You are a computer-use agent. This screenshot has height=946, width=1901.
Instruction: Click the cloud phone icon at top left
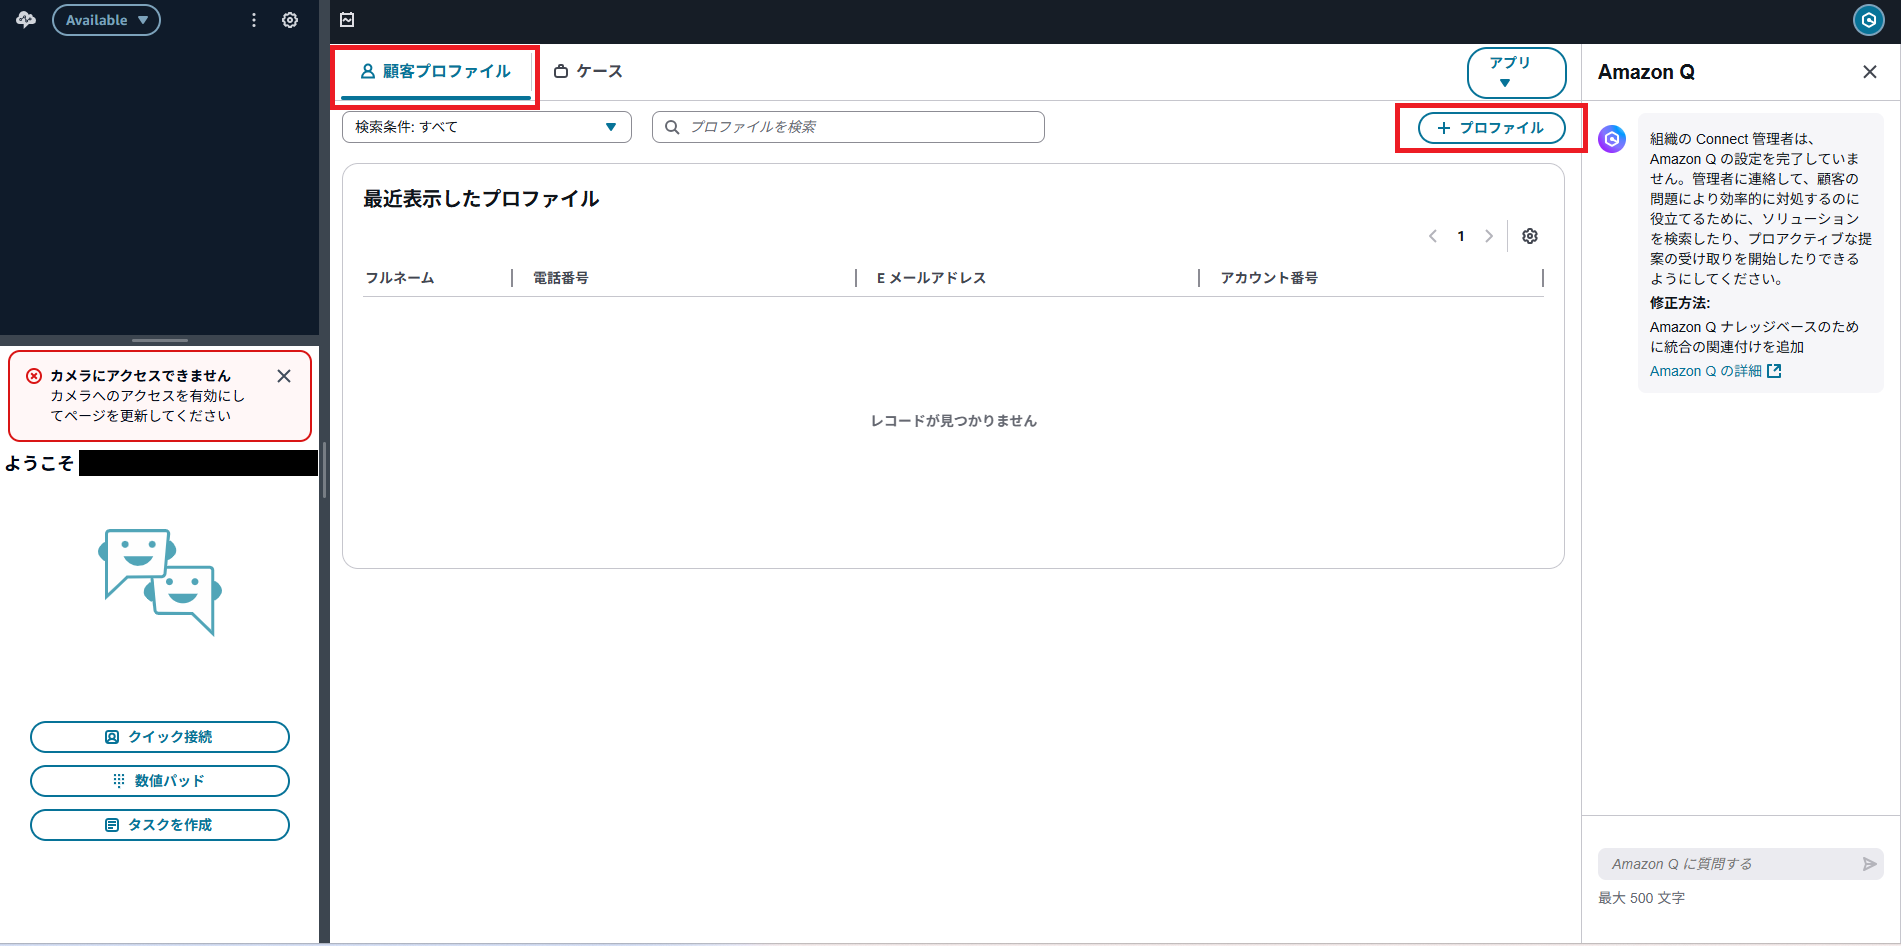tap(26, 20)
